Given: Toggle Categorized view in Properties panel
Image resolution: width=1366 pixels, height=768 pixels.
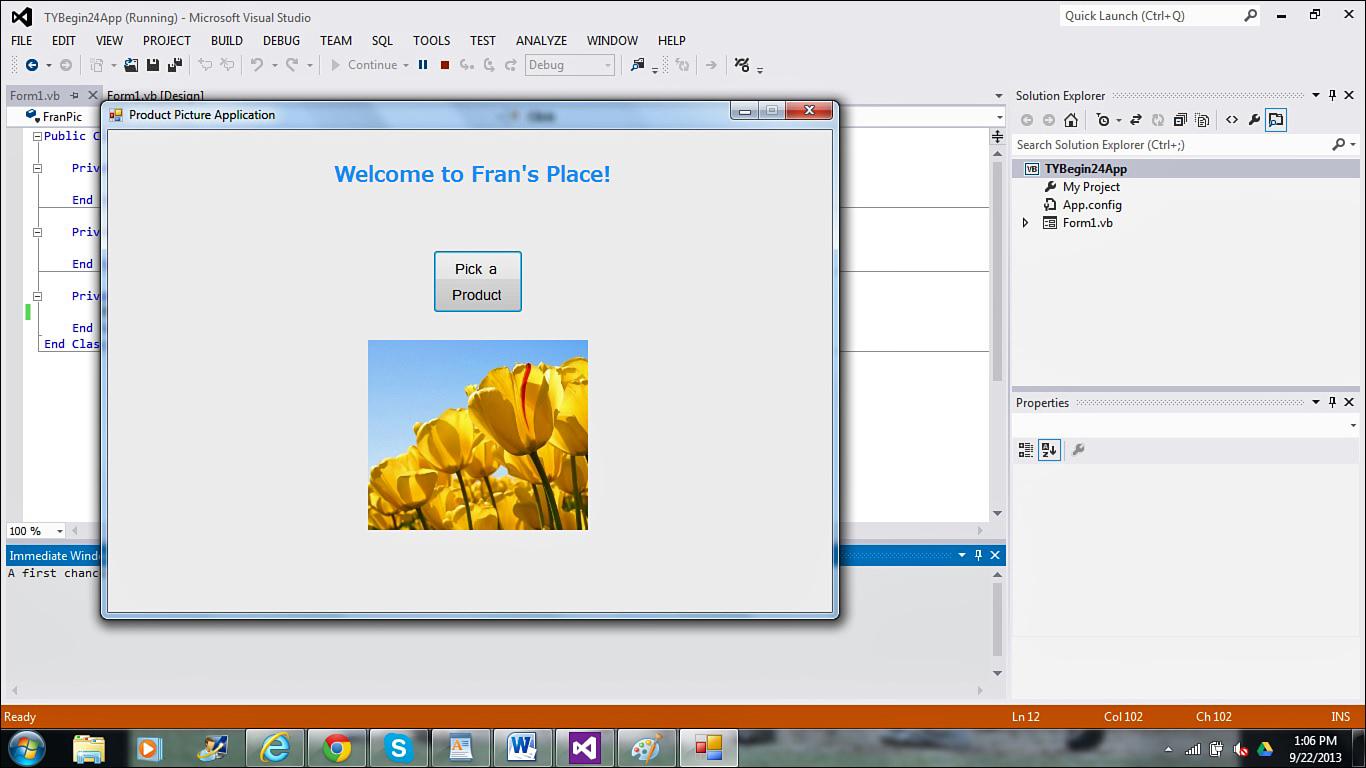Looking at the screenshot, I should 1026,450.
